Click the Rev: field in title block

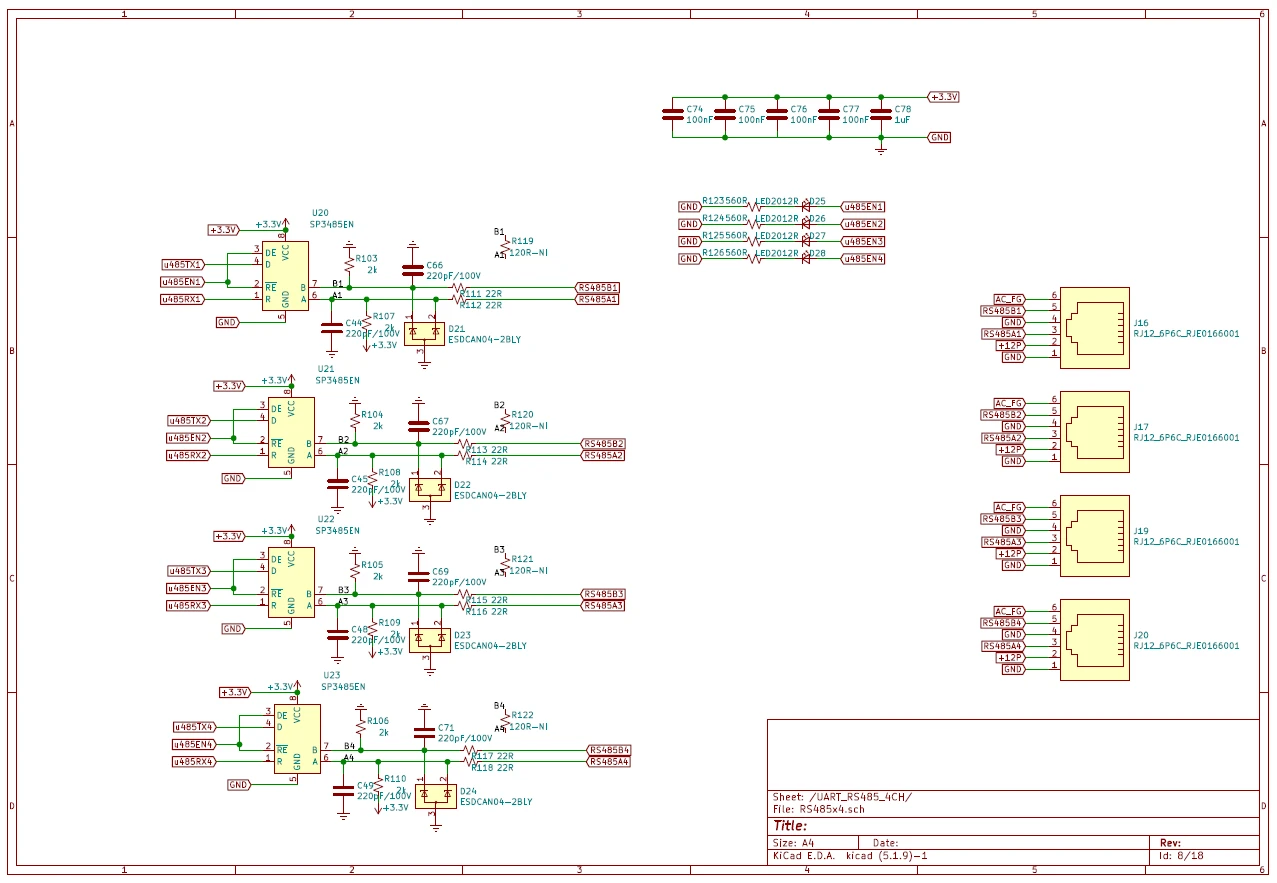pyautogui.click(x=1170, y=843)
